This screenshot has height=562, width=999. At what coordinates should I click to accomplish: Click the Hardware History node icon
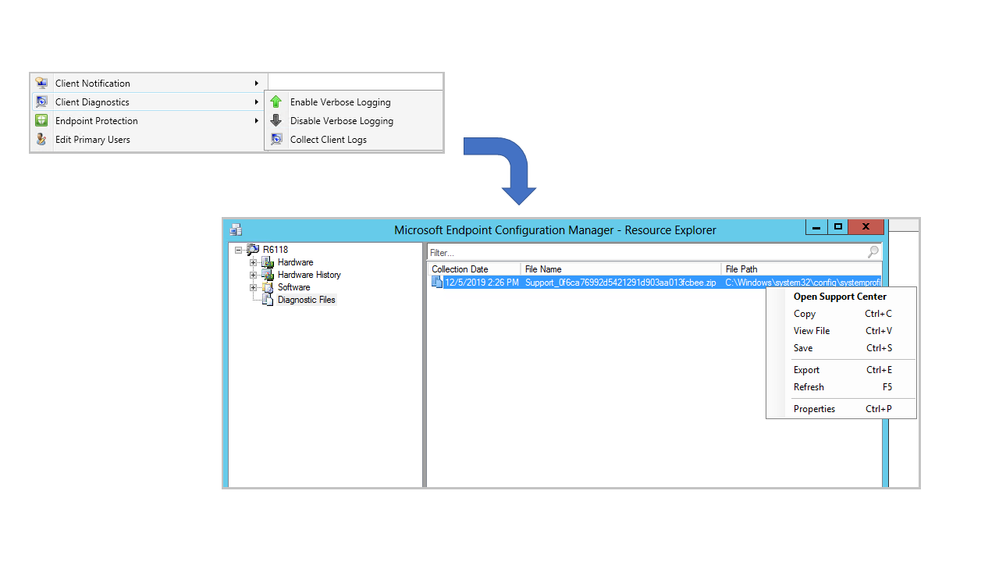pos(268,275)
